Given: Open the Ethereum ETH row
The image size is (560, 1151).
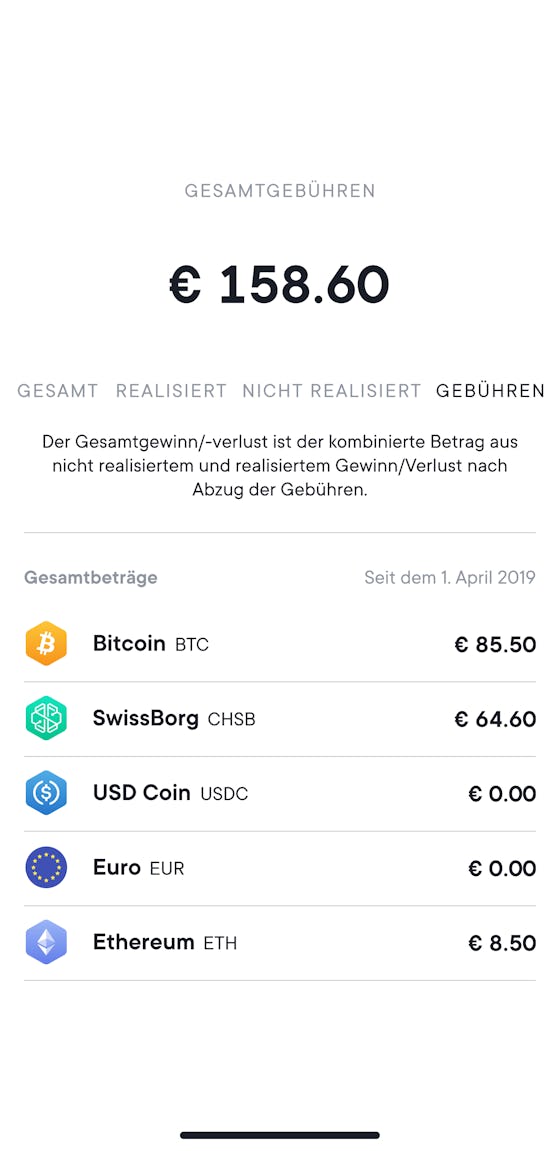Looking at the screenshot, I should point(280,943).
